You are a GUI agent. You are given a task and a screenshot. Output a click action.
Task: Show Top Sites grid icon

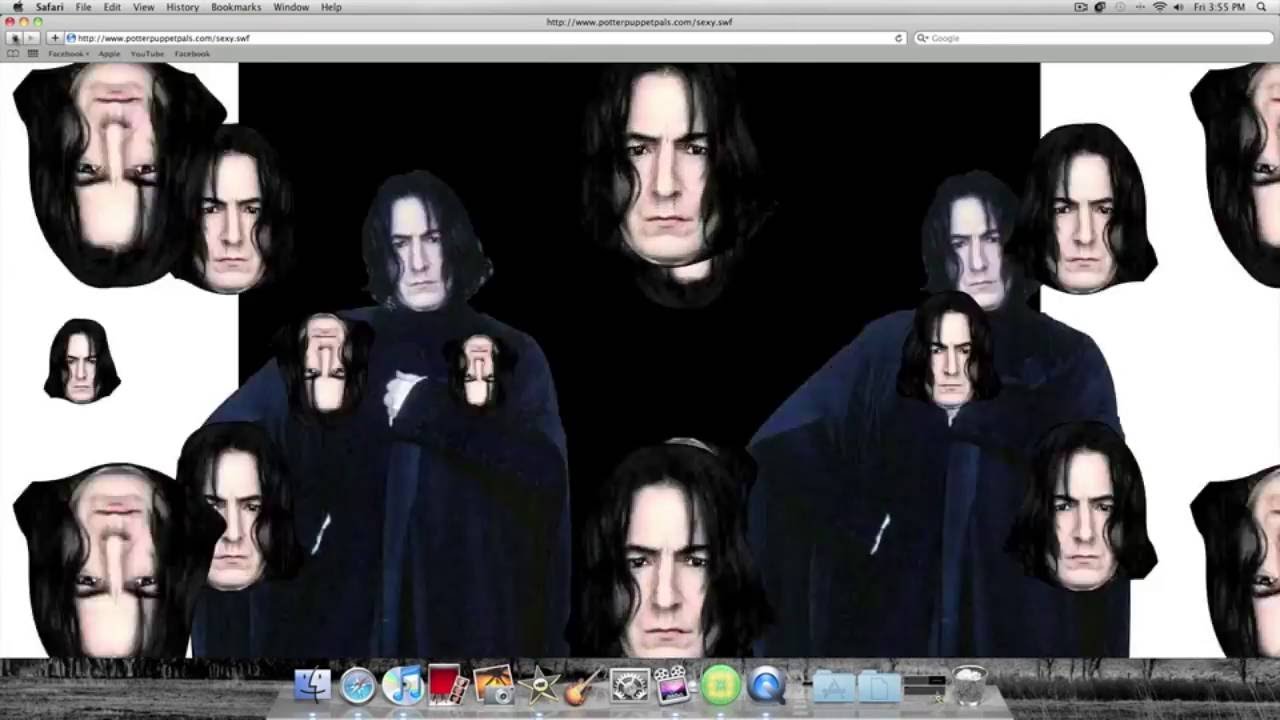click(x=33, y=54)
